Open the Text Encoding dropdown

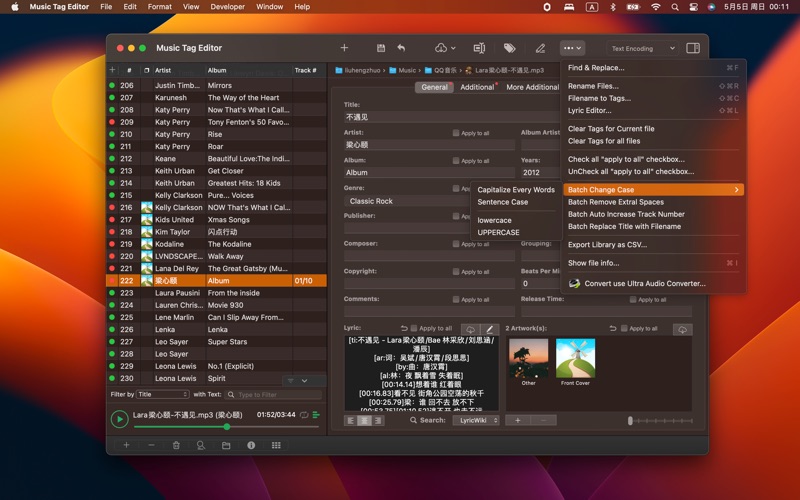tap(643, 48)
